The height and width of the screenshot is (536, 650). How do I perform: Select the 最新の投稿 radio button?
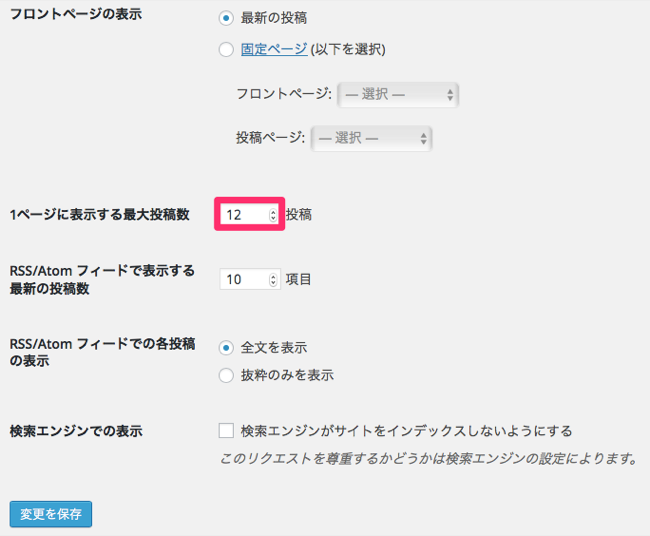226,18
